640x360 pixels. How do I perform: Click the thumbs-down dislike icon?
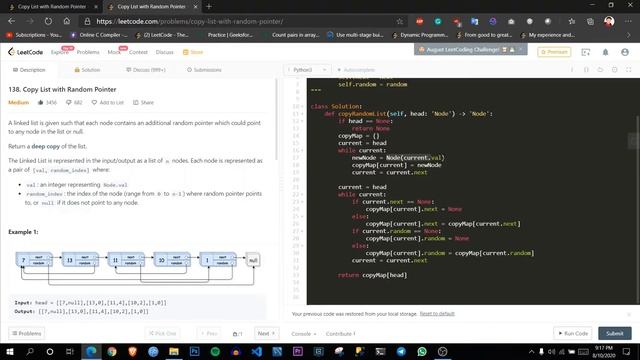click(x=69, y=102)
